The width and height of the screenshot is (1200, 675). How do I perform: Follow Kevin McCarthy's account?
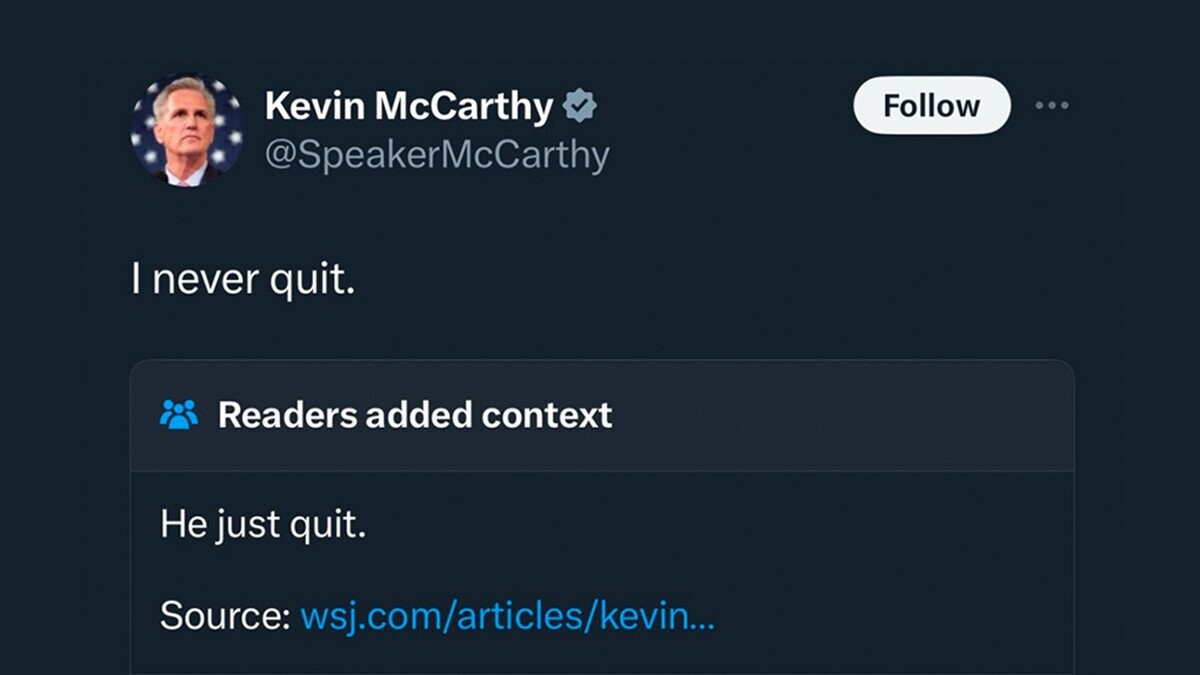point(931,106)
